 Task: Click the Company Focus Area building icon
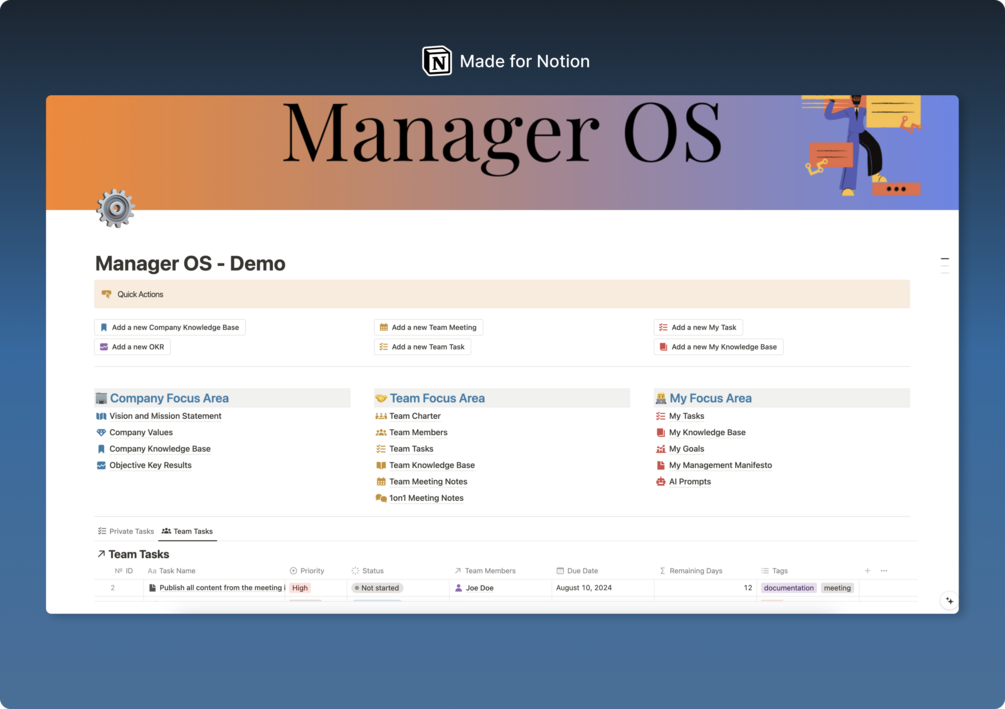(x=101, y=398)
